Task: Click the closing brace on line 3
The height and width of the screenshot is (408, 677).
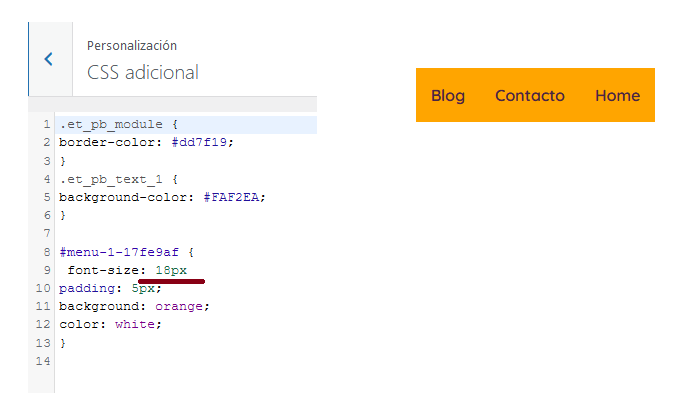Action: point(63,161)
